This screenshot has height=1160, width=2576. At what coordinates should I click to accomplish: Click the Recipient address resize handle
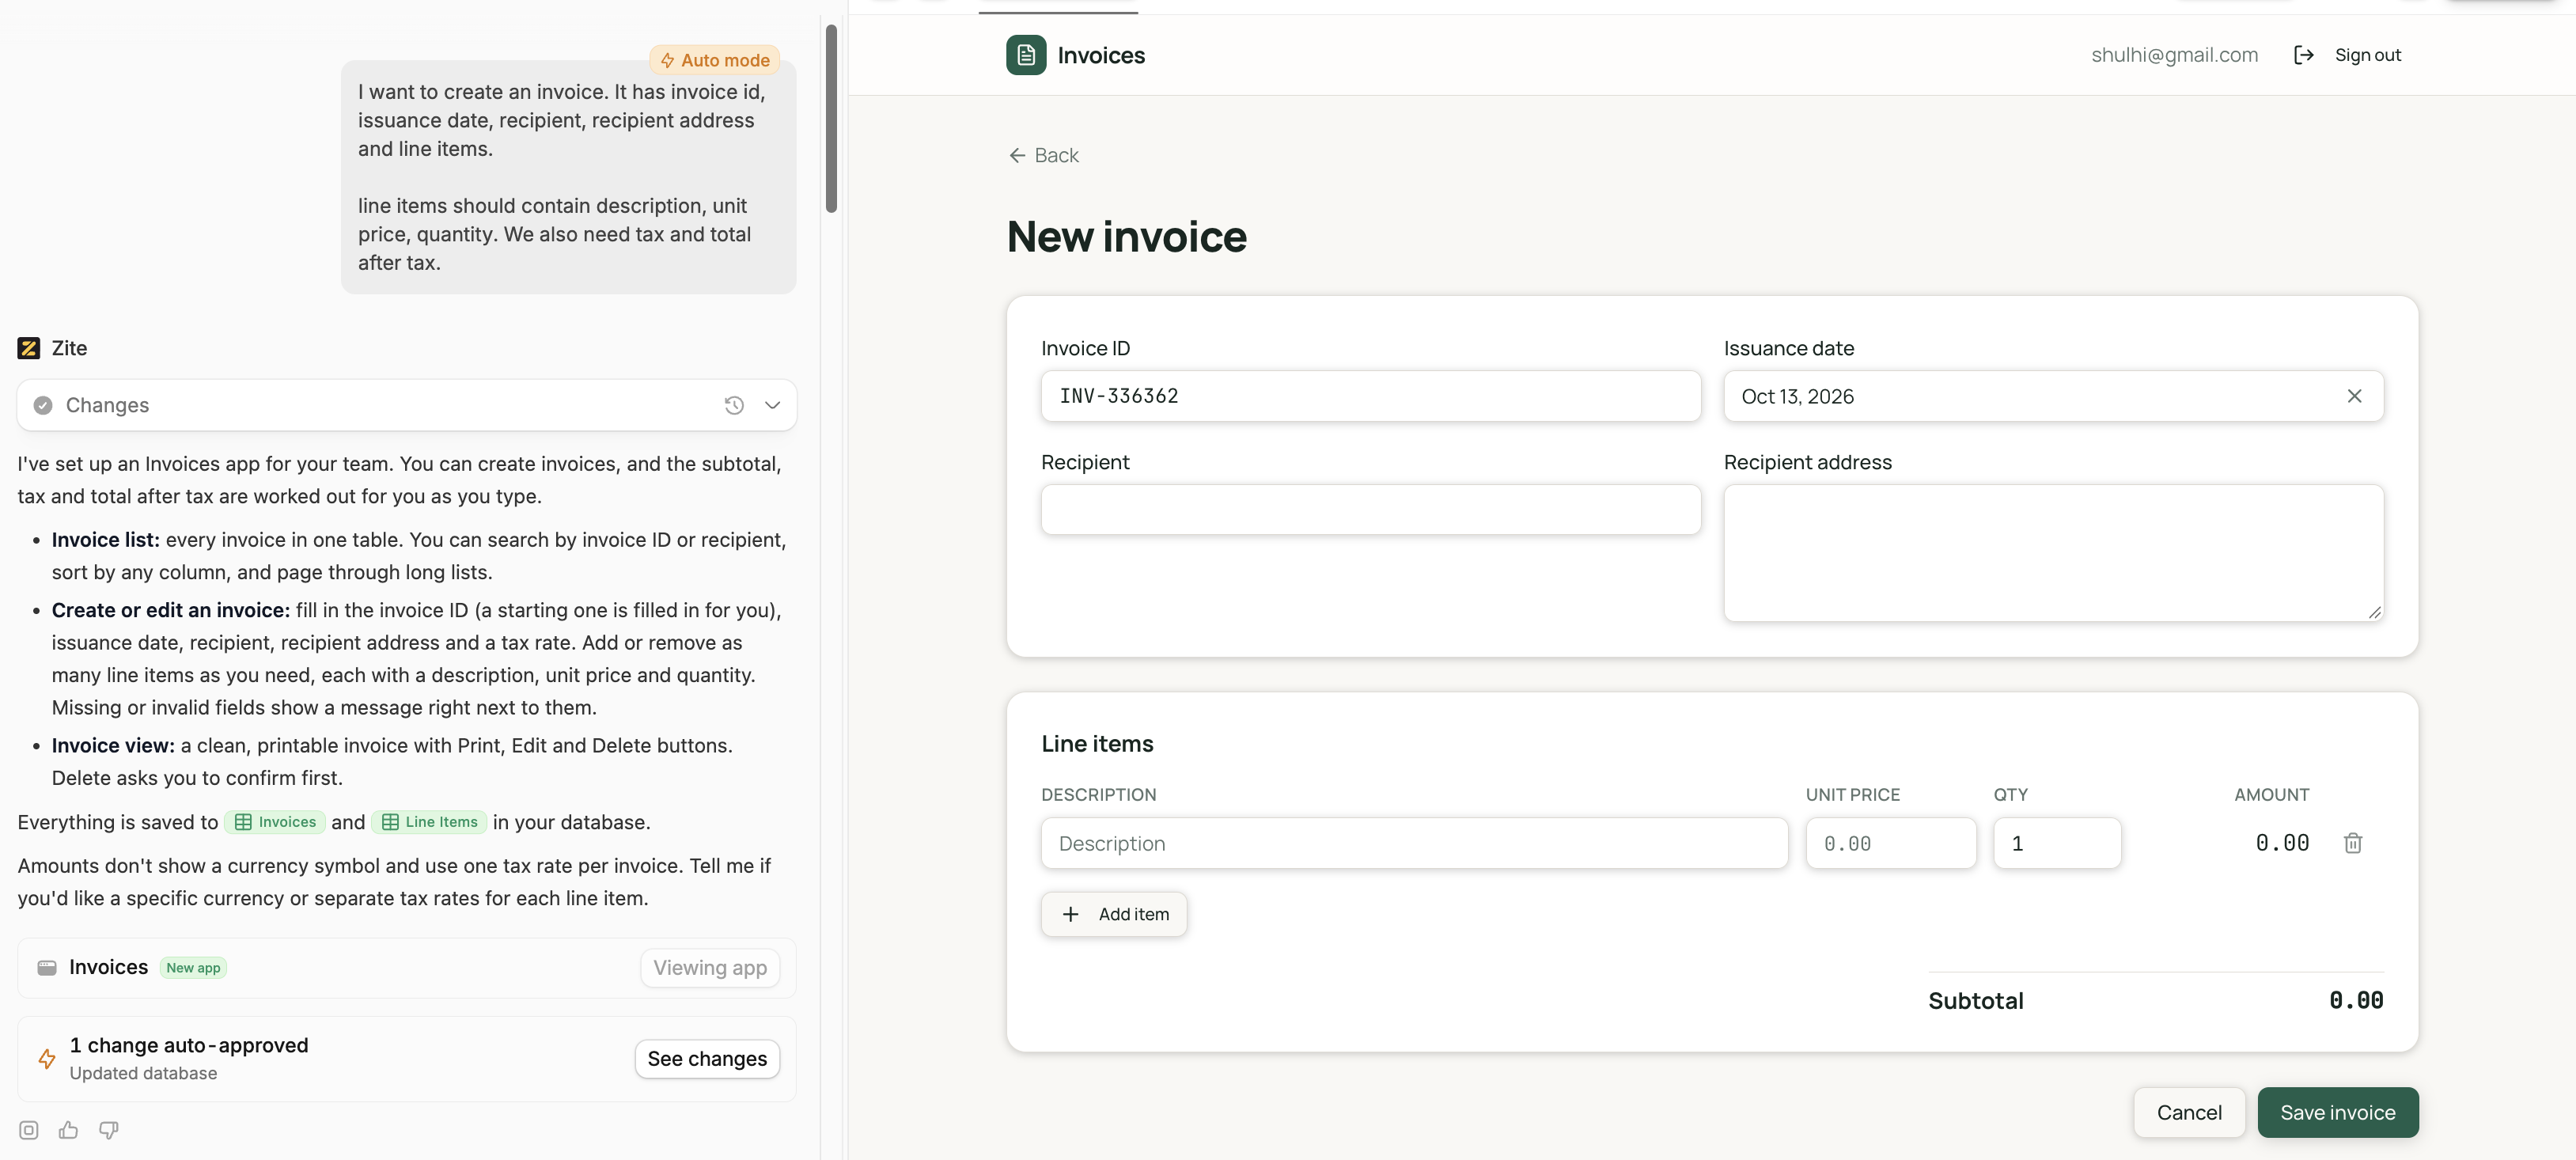[x=2374, y=612]
